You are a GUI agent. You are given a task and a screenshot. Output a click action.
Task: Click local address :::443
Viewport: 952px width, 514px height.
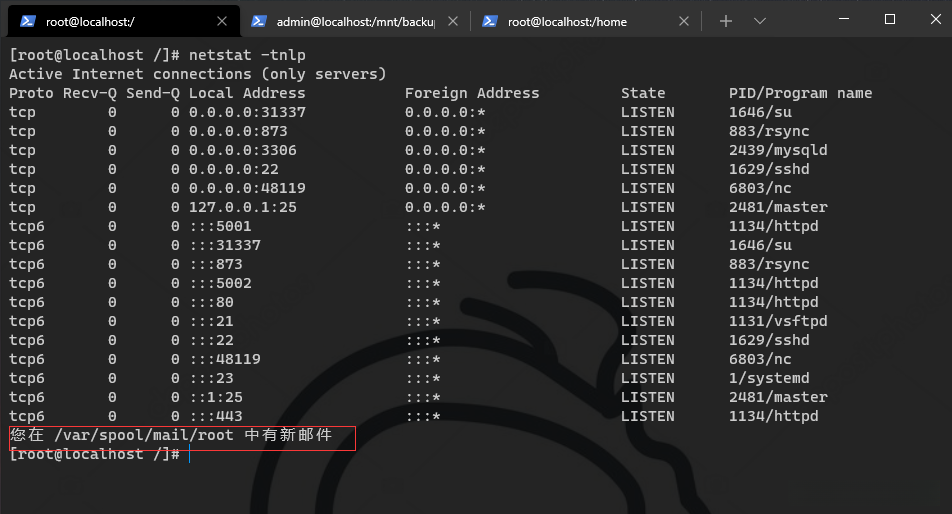coord(216,416)
